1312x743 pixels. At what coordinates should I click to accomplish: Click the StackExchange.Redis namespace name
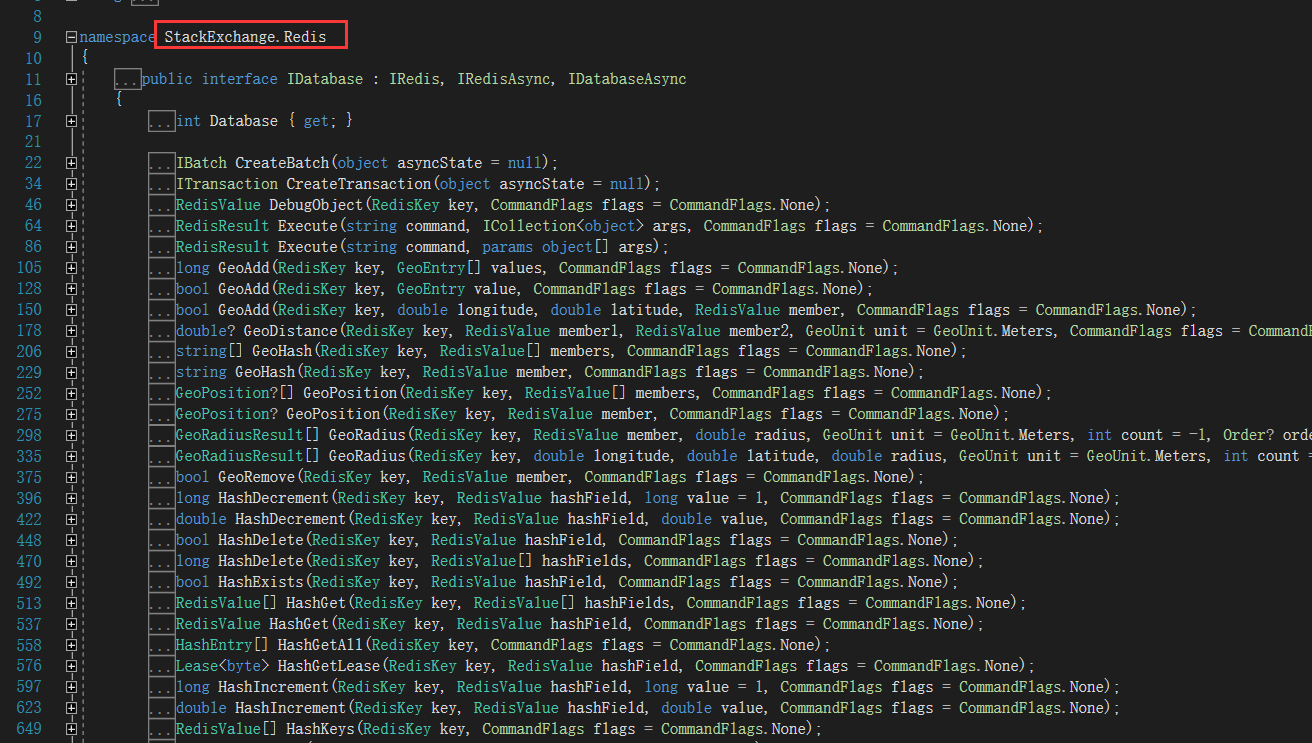[245, 37]
